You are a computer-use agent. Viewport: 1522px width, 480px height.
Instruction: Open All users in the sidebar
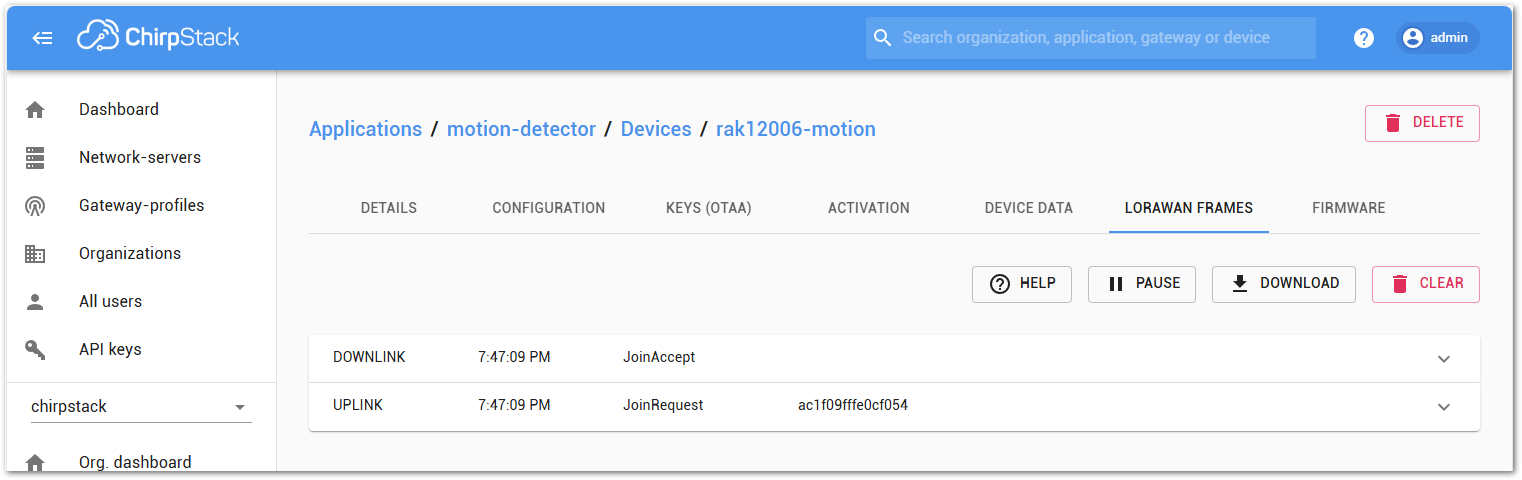110,302
